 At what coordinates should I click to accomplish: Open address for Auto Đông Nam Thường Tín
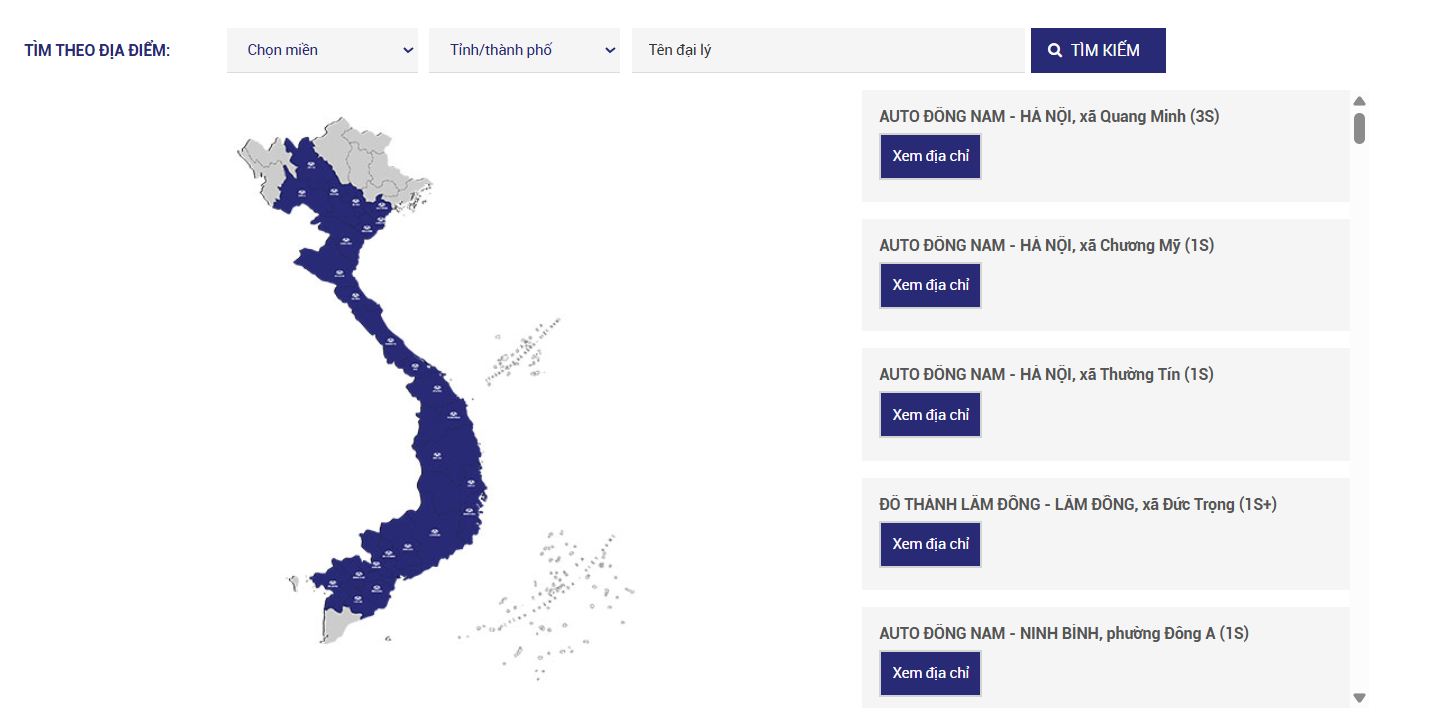(x=930, y=415)
